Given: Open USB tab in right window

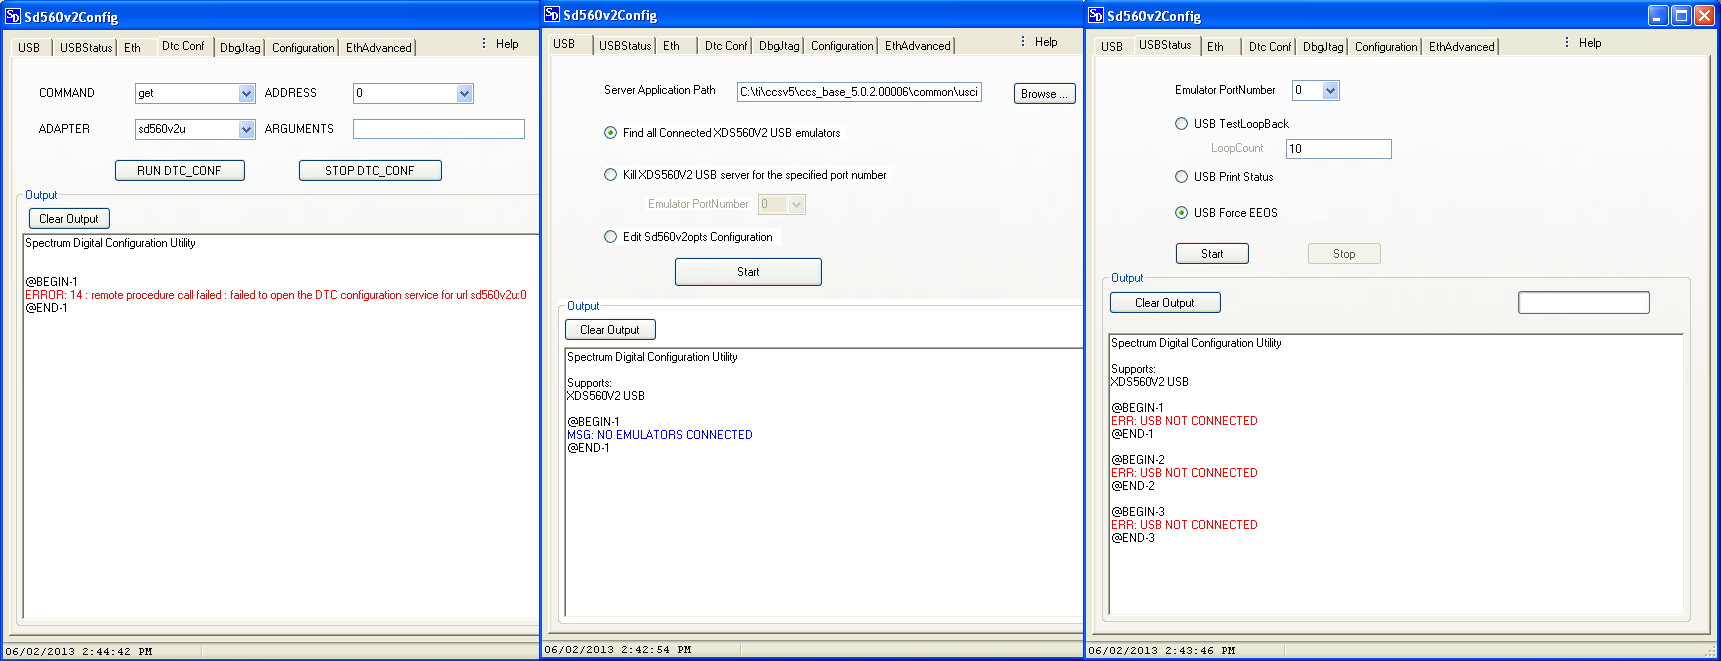Looking at the screenshot, I should click(x=1112, y=47).
